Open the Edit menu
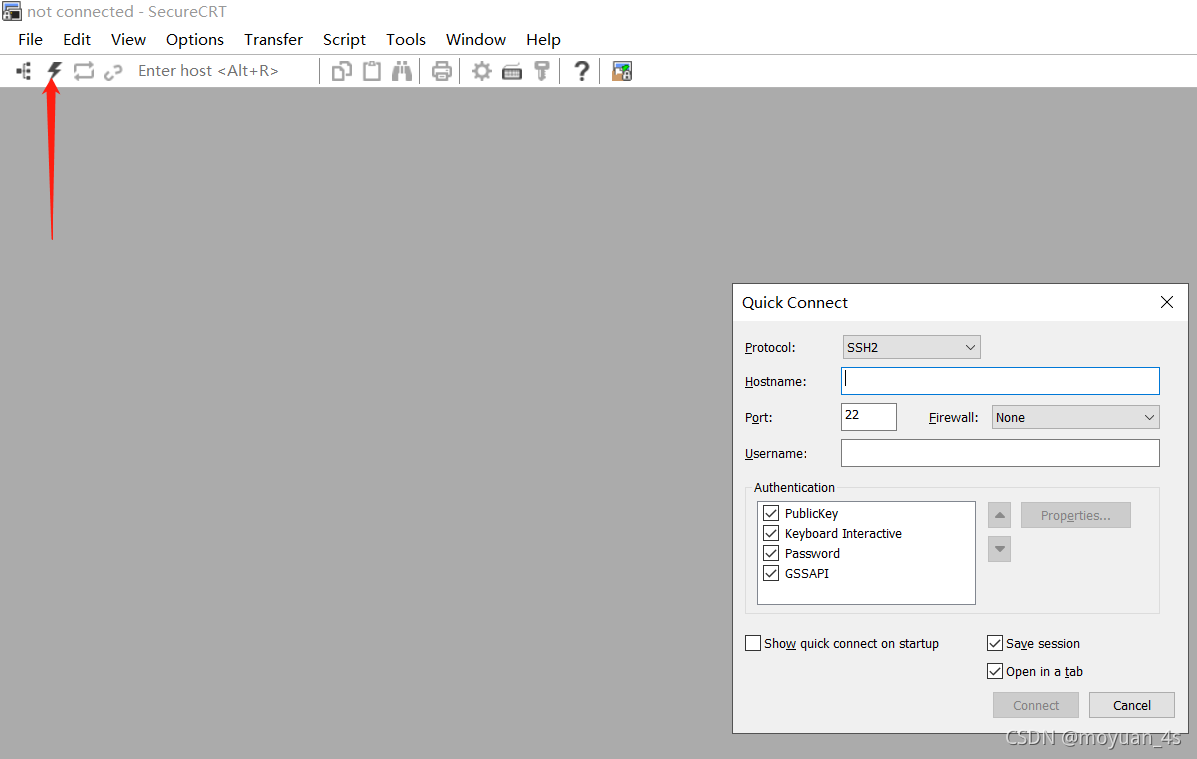The width and height of the screenshot is (1197, 759). [x=76, y=40]
